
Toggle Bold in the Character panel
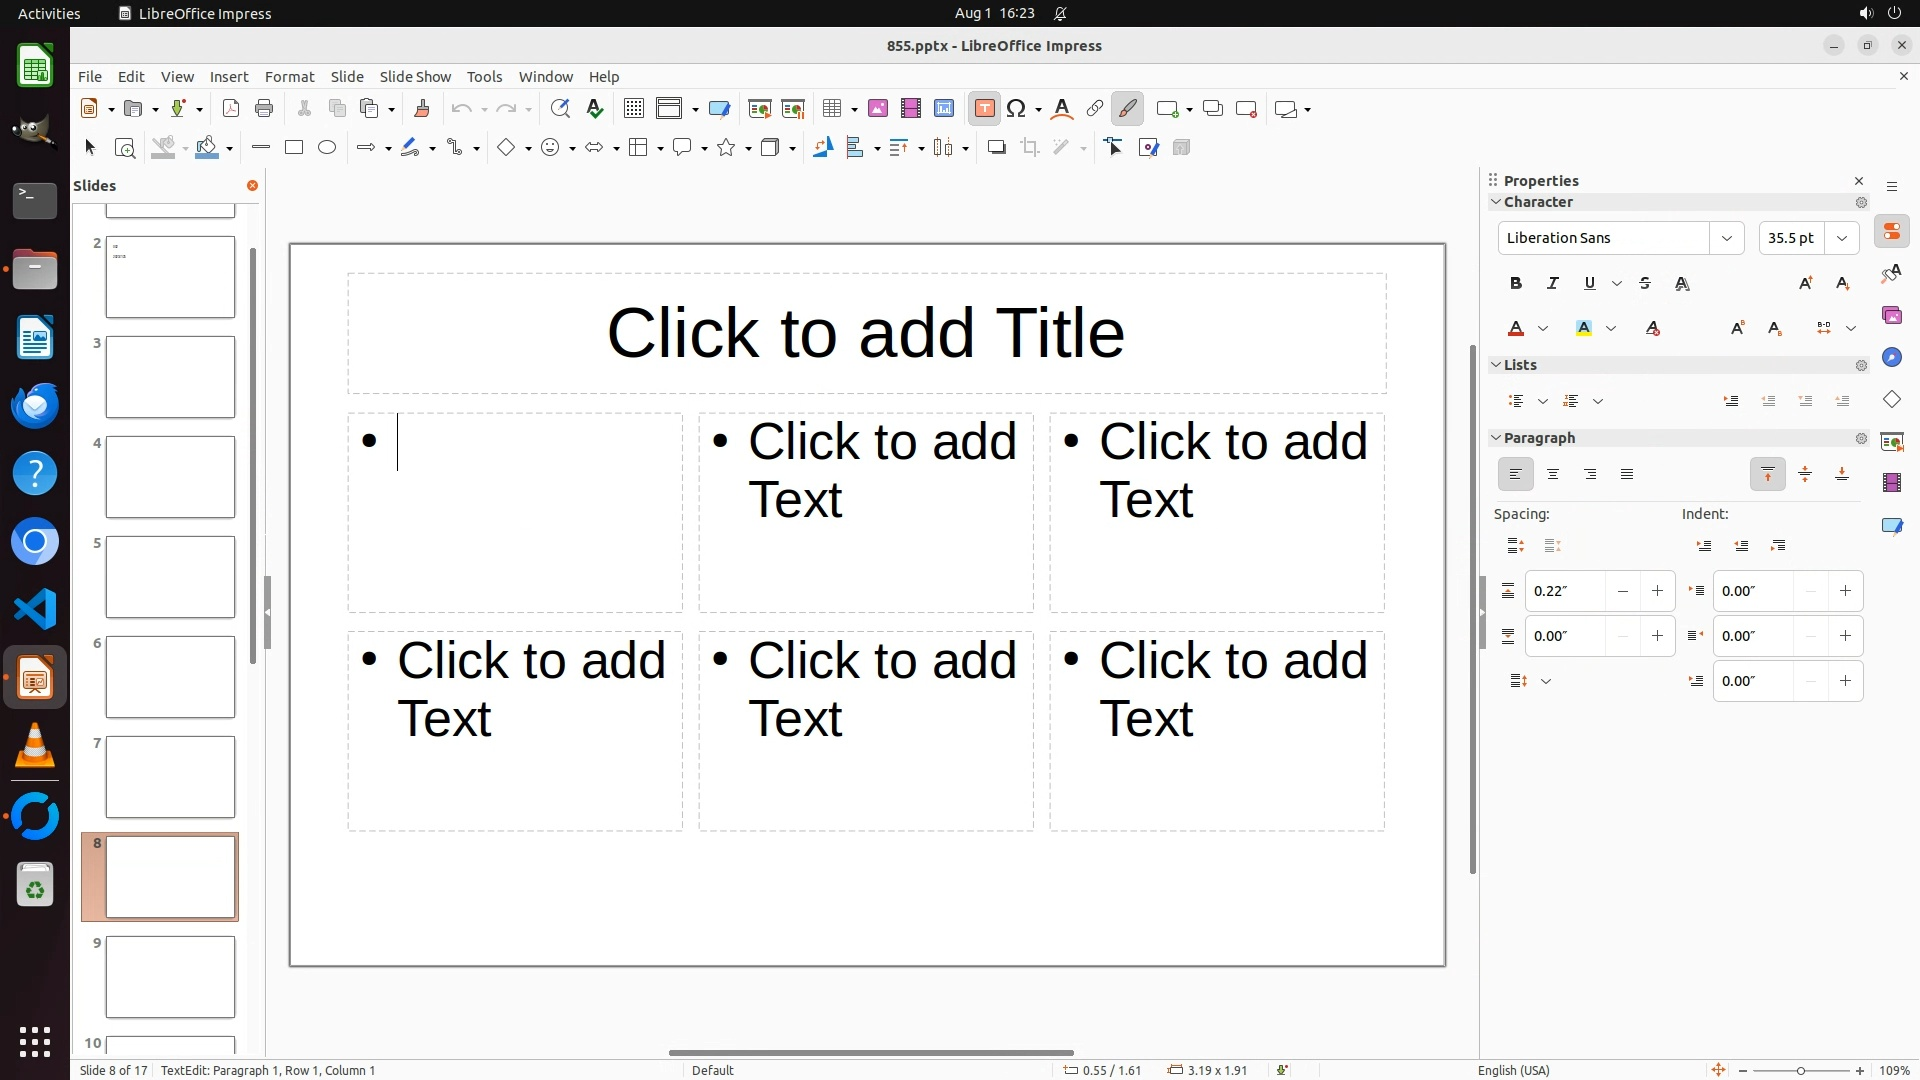pyautogui.click(x=1516, y=284)
